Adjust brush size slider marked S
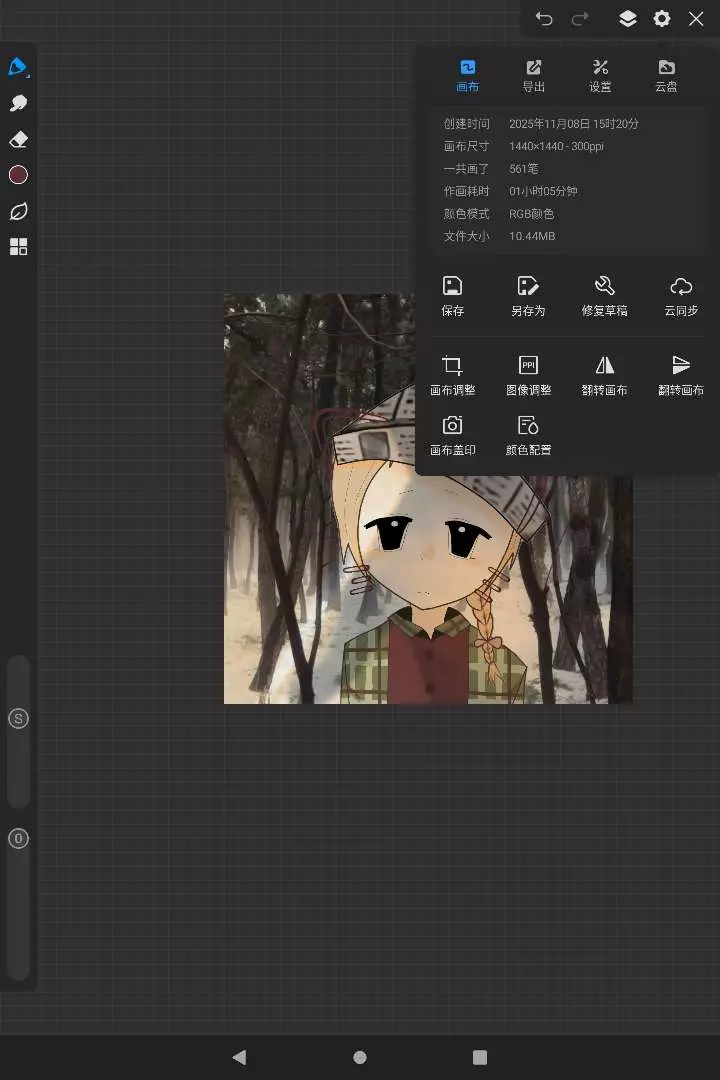Screen dimensions: 720x1080 coord(18,718)
